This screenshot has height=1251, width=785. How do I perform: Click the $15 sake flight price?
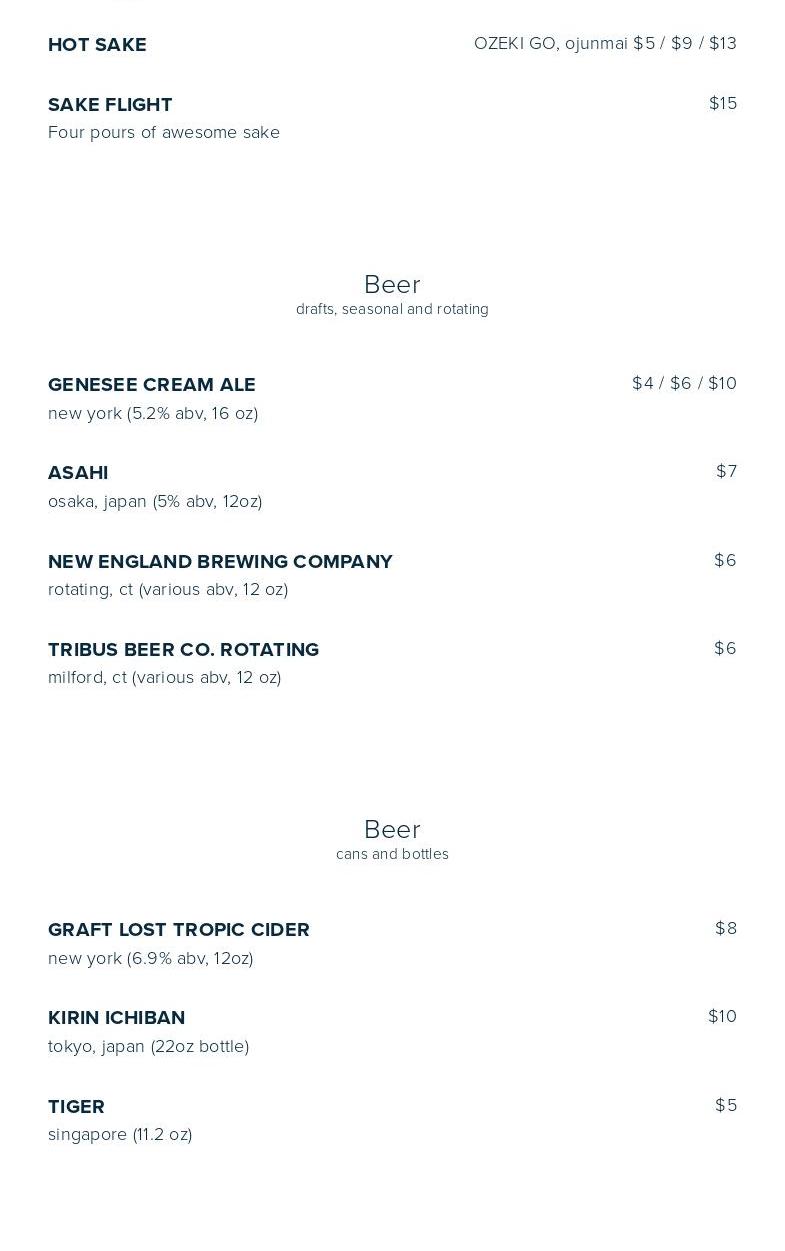tap(722, 103)
